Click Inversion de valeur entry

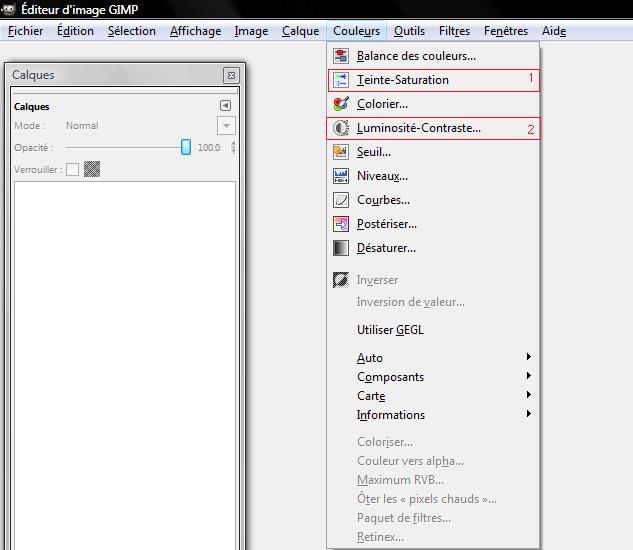point(433,302)
